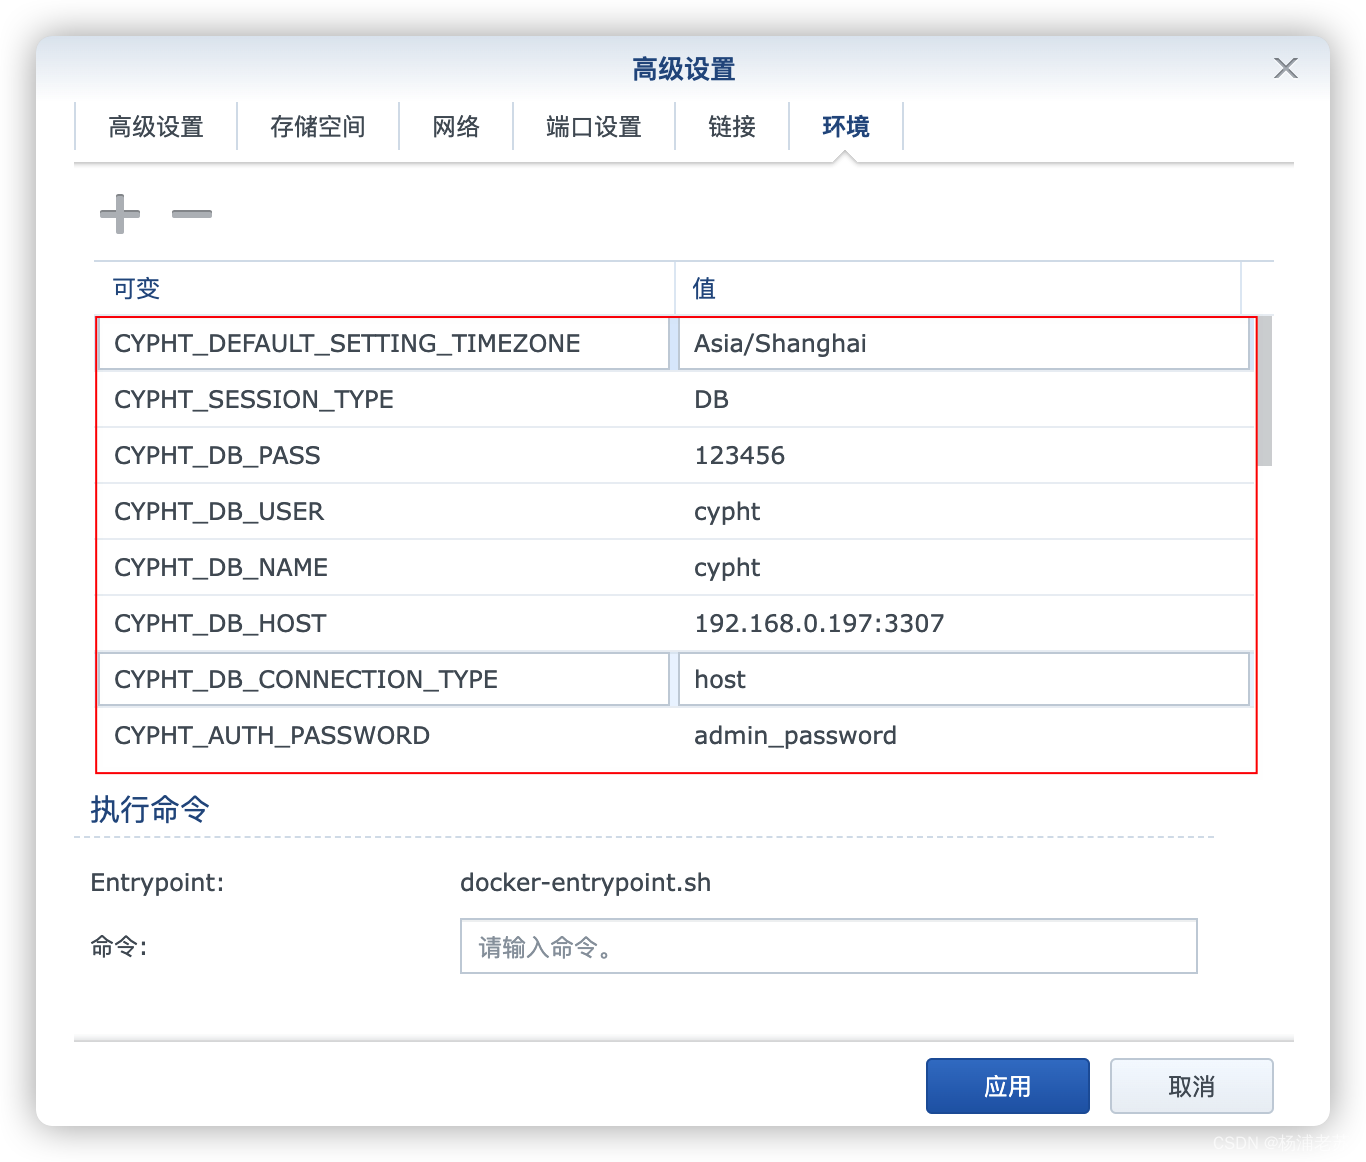Click the admin_password value cell
Viewport: 1366px width, 1162px height.
click(965, 736)
